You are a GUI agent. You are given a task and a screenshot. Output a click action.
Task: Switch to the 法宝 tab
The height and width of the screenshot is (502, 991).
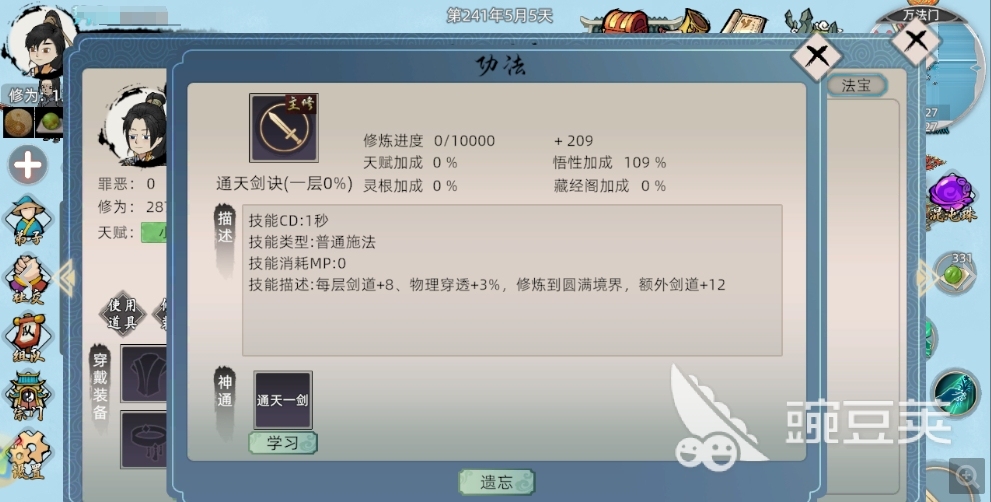click(856, 85)
